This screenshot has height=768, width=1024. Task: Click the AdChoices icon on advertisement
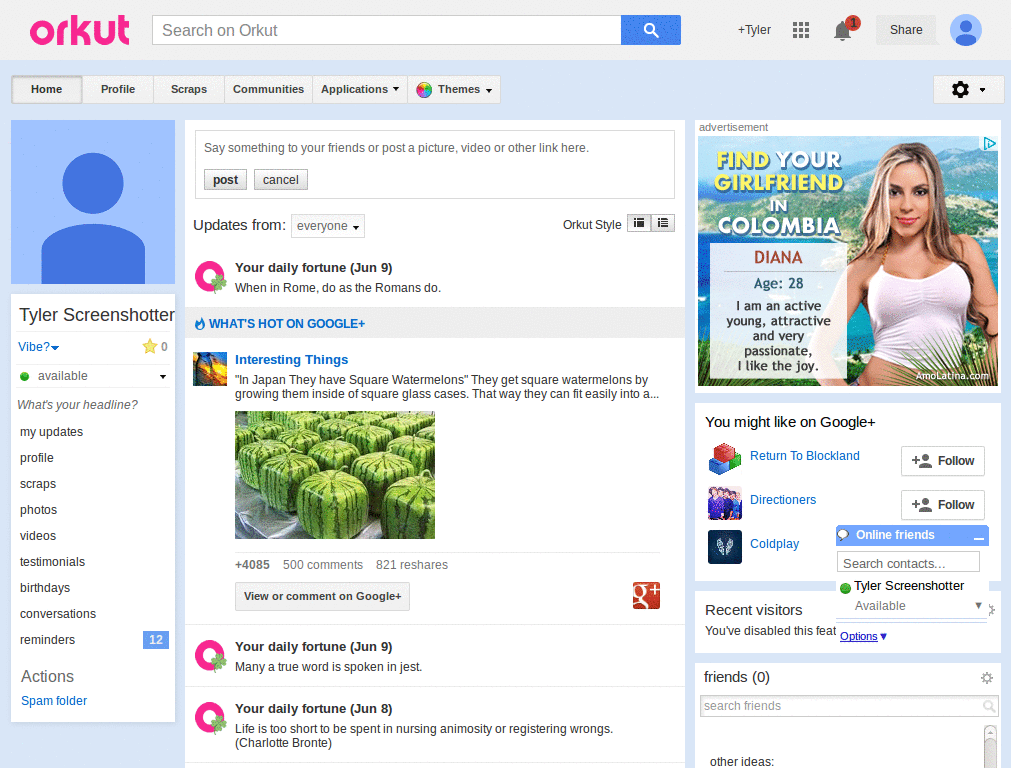[989, 143]
